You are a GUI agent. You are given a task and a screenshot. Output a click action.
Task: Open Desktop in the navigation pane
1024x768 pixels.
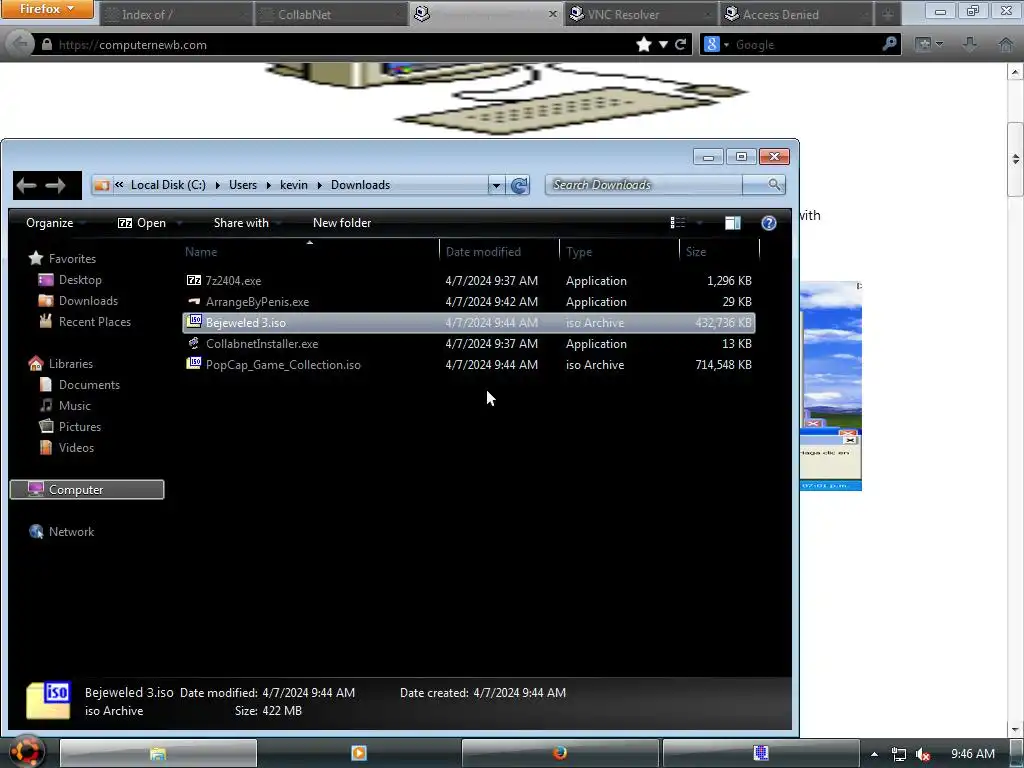[x=80, y=280]
